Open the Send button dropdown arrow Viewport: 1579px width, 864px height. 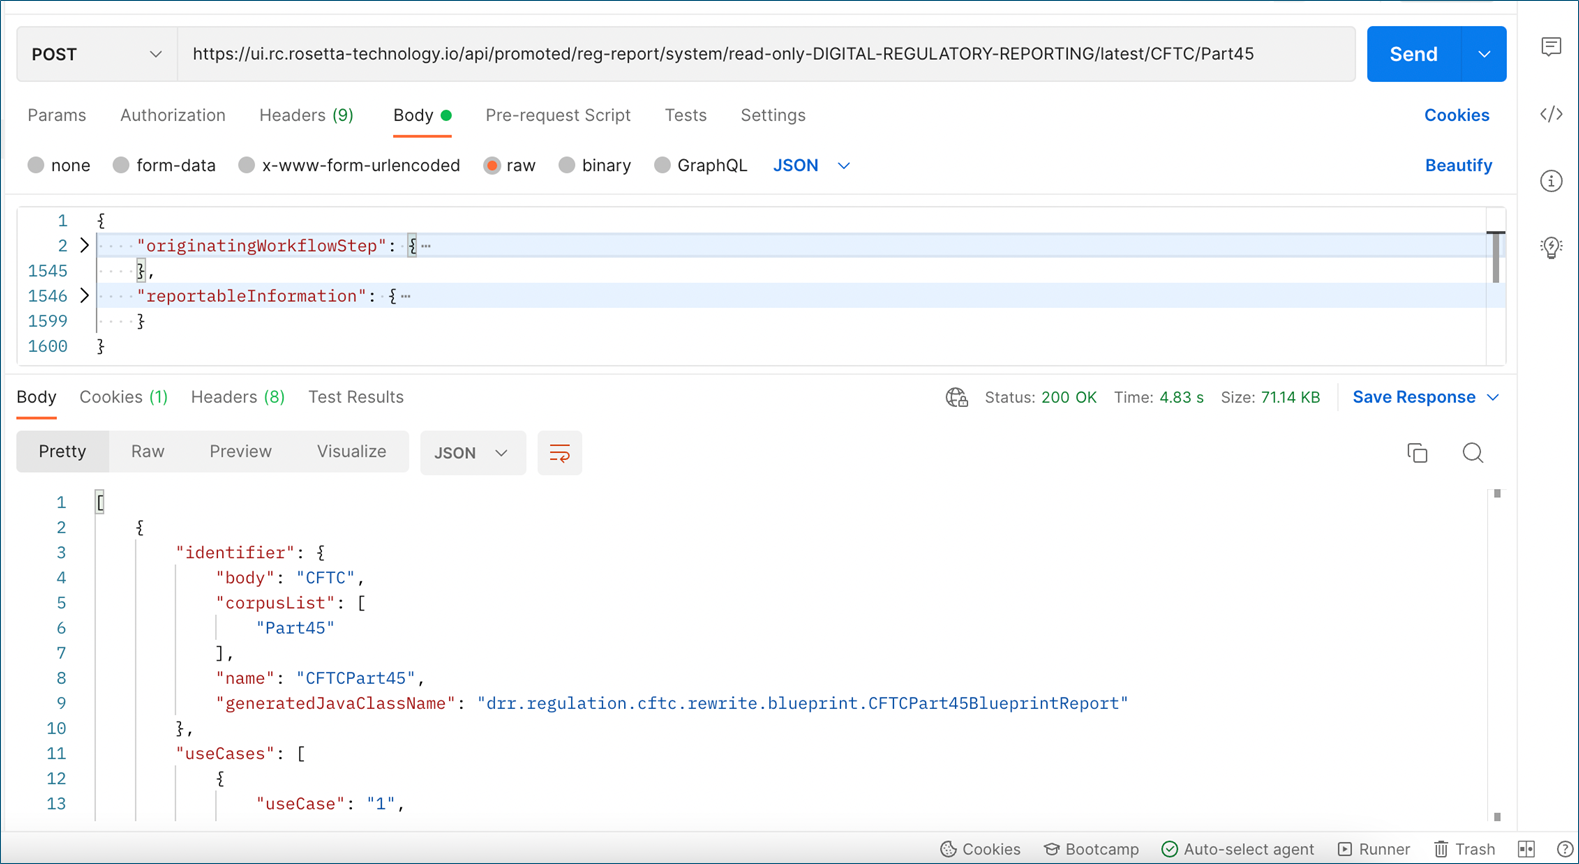coord(1484,54)
